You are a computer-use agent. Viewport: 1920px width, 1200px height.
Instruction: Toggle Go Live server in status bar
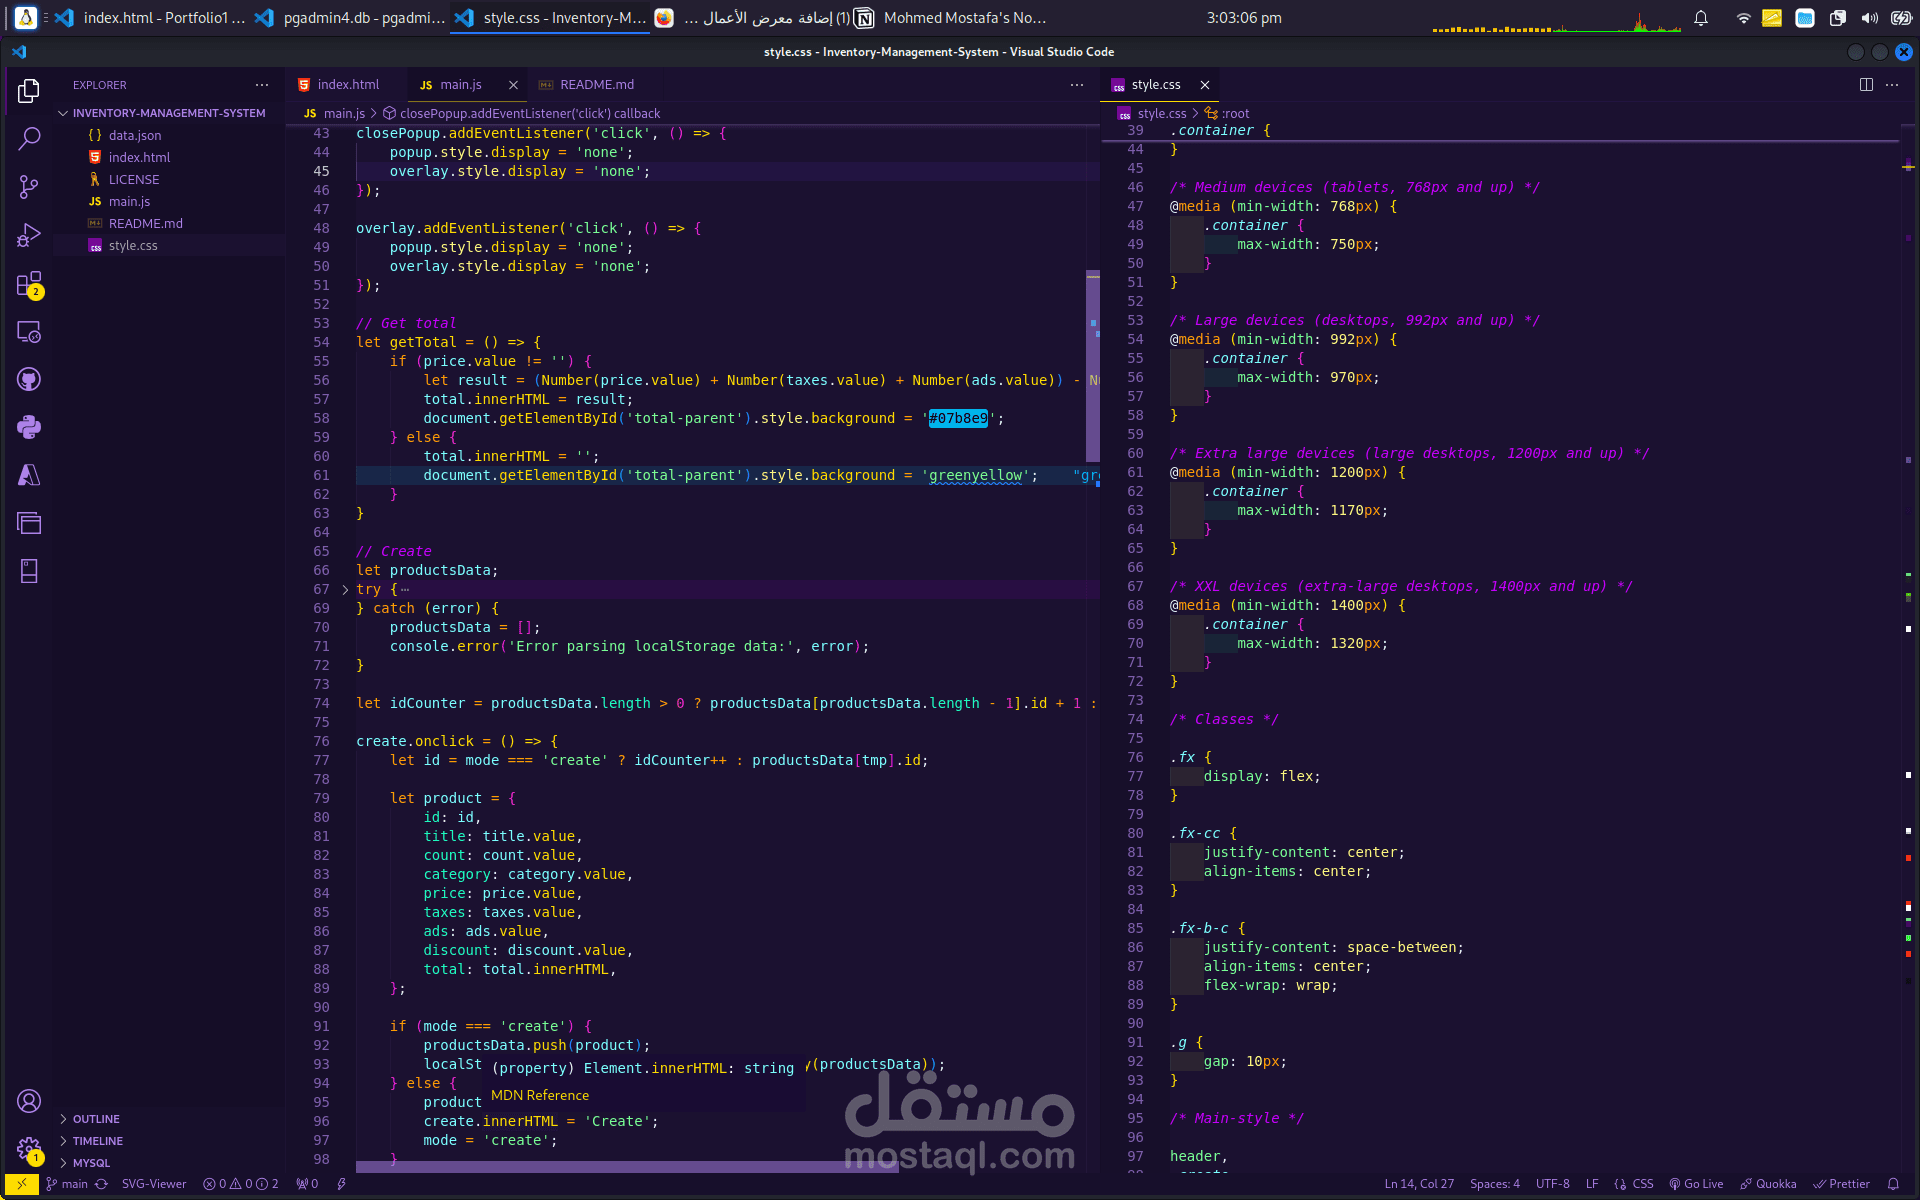tap(1696, 1184)
